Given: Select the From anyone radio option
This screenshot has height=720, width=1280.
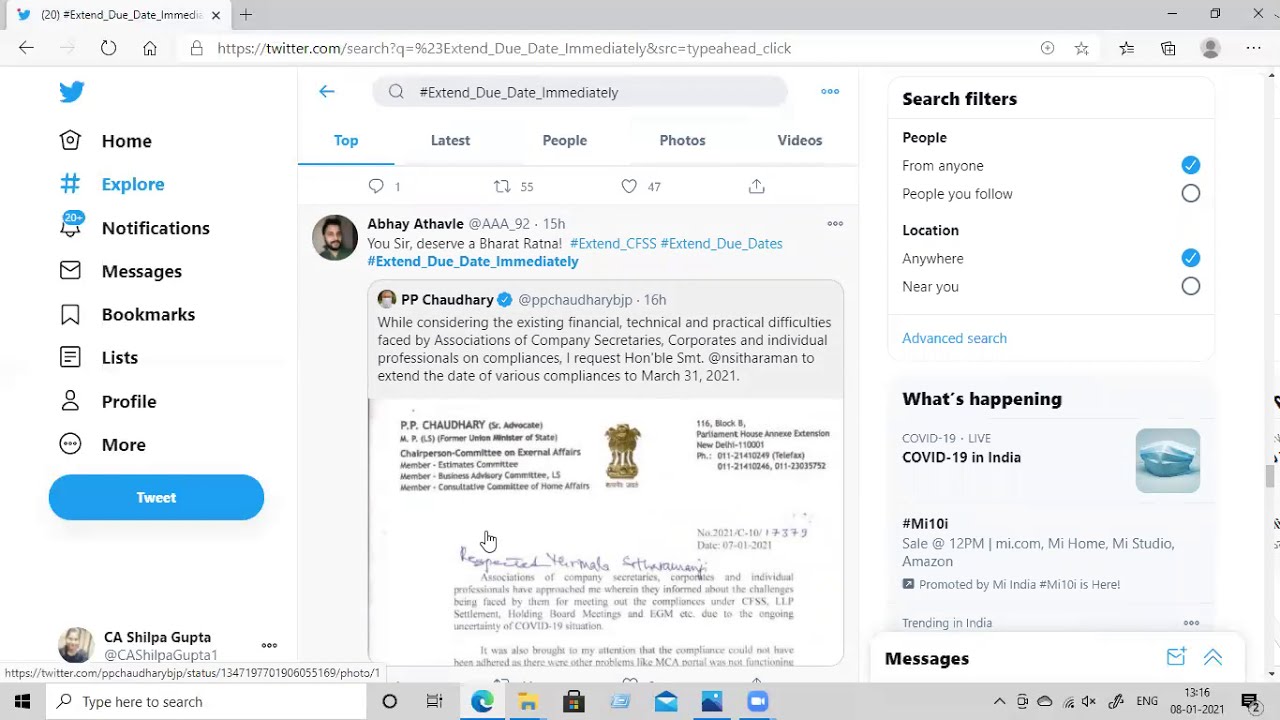Looking at the screenshot, I should tap(1190, 165).
